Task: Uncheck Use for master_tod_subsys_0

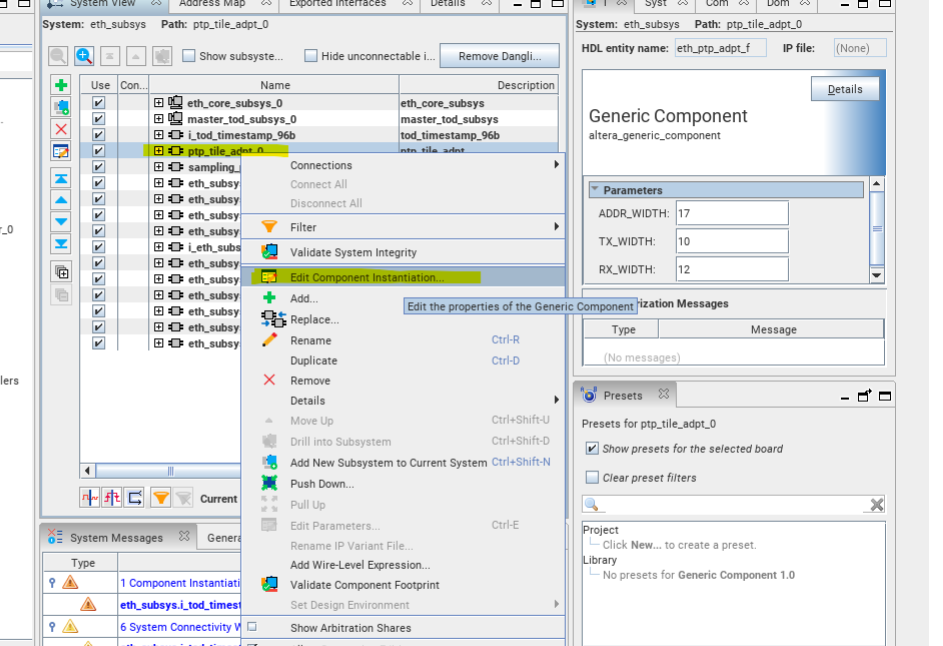Action: 99,119
